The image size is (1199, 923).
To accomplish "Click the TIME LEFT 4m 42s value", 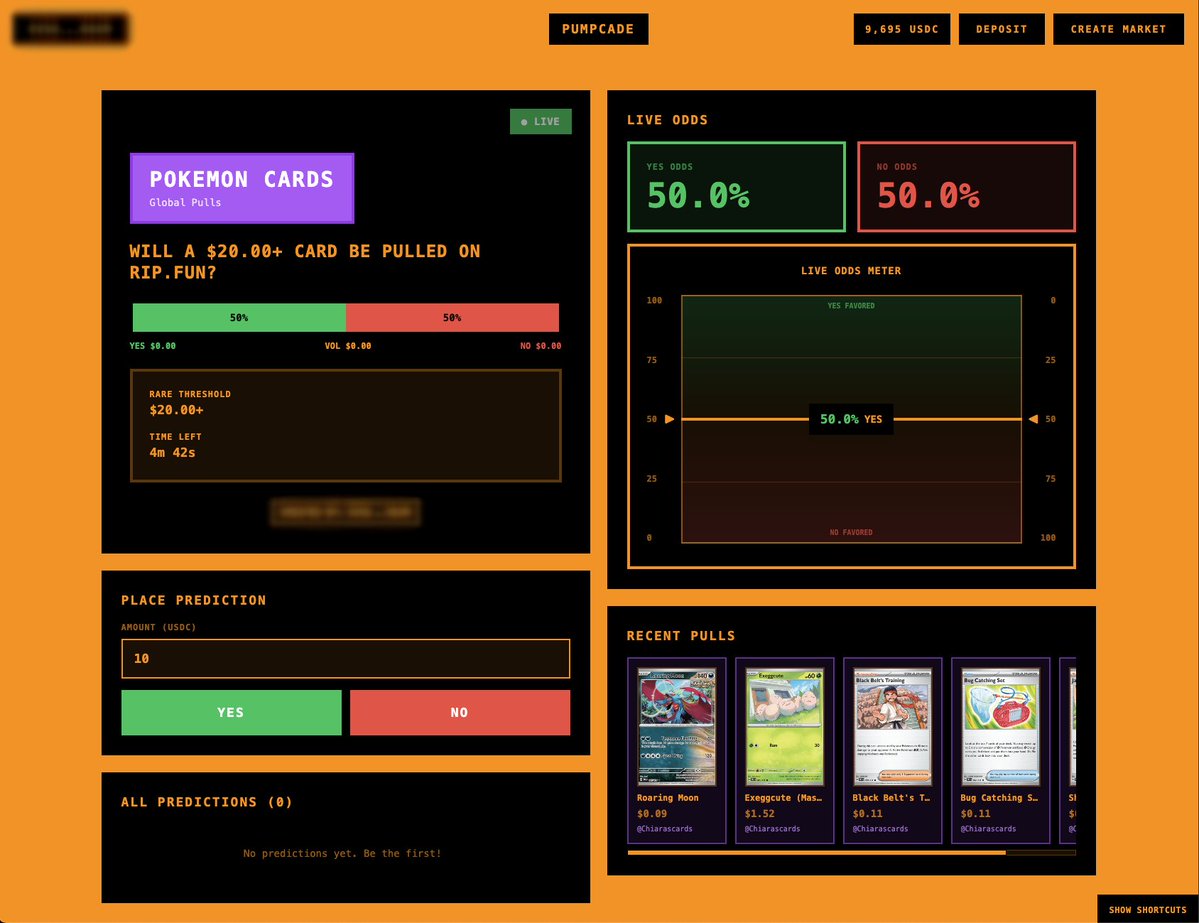I will click(x=172, y=453).
